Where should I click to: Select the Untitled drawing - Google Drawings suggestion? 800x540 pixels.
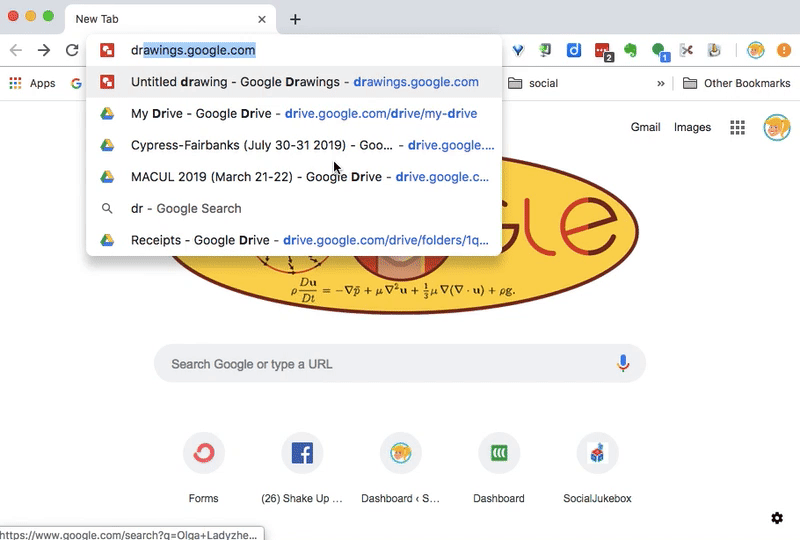tap(294, 82)
